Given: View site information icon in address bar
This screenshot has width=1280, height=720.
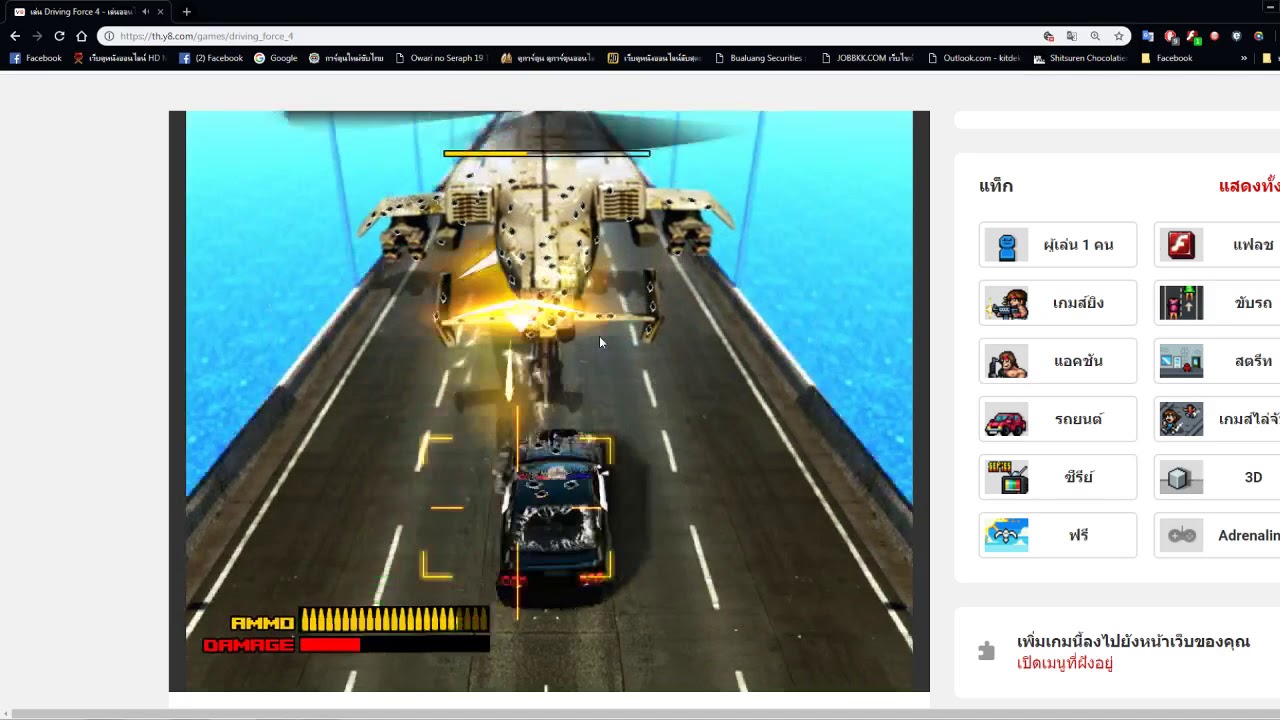Looking at the screenshot, I should point(109,36).
